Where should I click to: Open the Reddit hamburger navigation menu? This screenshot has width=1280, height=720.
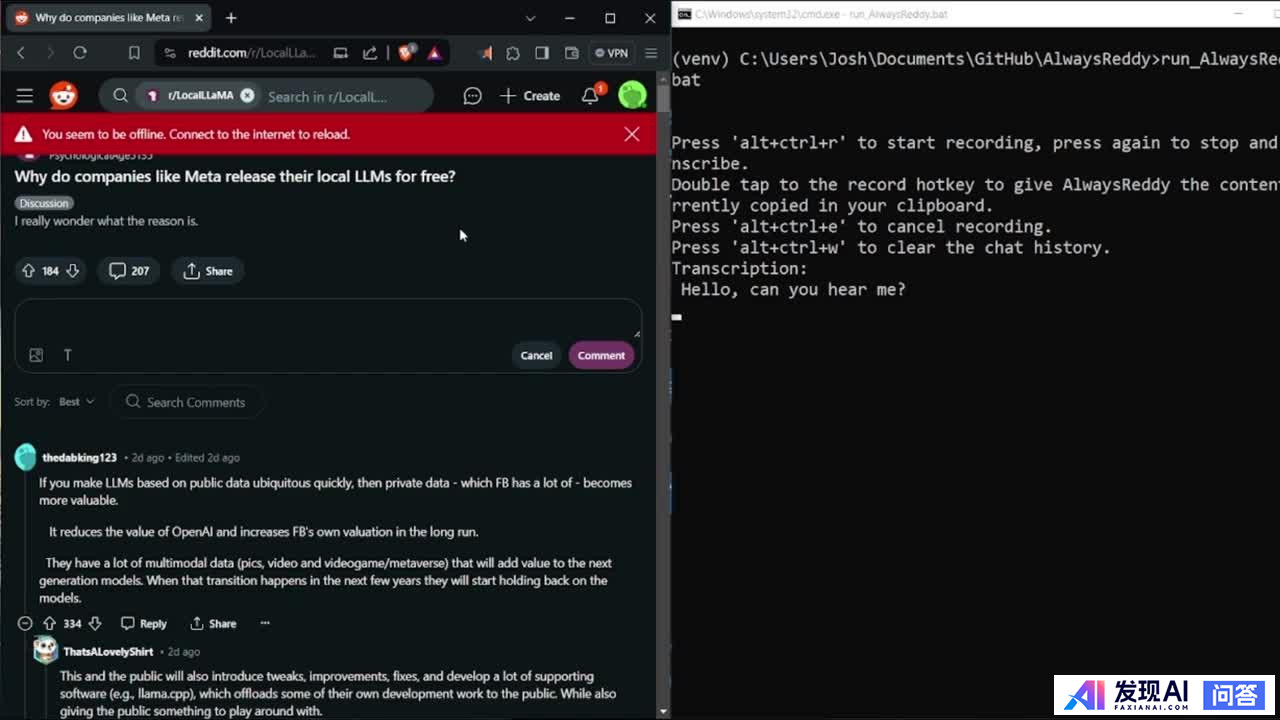click(x=25, y=96)
